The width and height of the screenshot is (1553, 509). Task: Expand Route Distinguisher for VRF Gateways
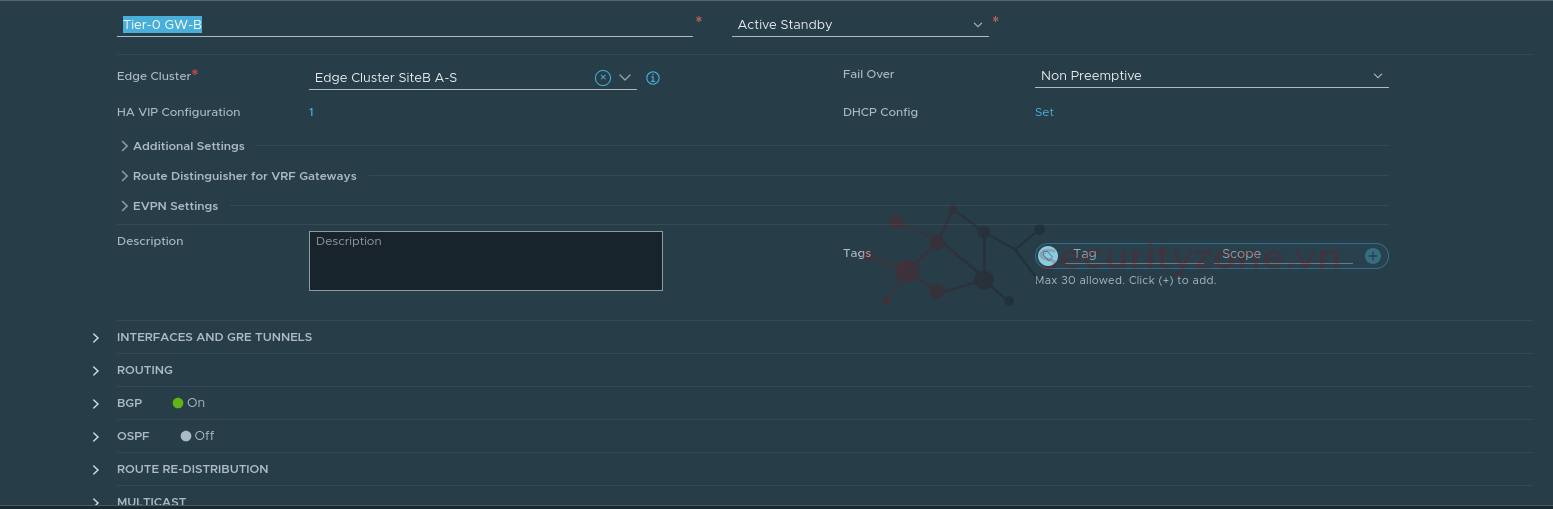(244, 176)
